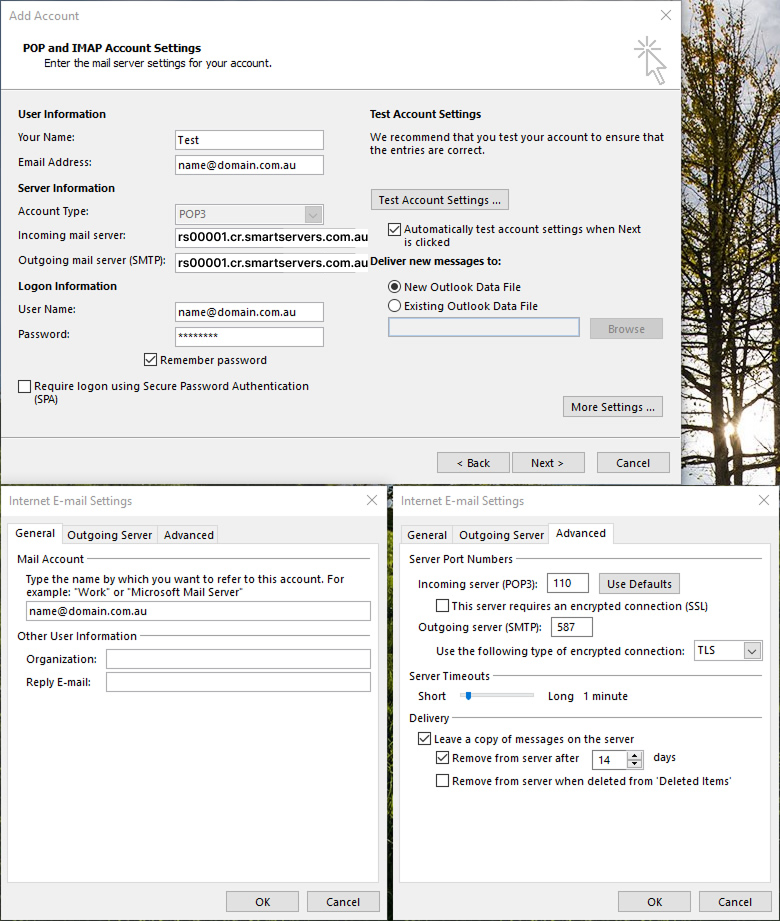The width and height of the screenshot is (780, 921).
Task: Choose New Outlook Data File option
Action: (395, 287)
